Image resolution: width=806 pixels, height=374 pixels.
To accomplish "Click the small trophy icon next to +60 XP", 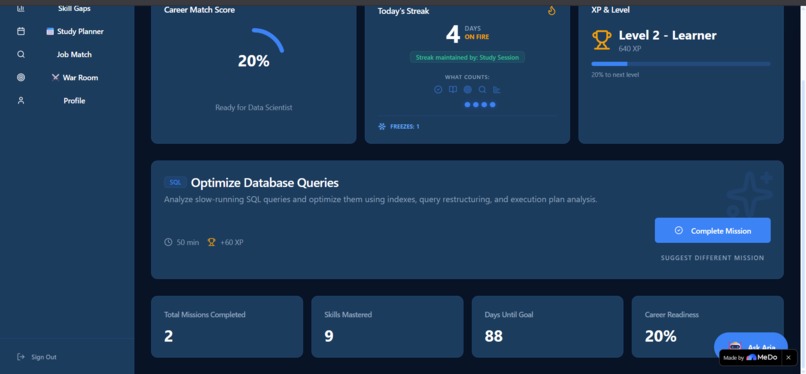I will 211,242.
